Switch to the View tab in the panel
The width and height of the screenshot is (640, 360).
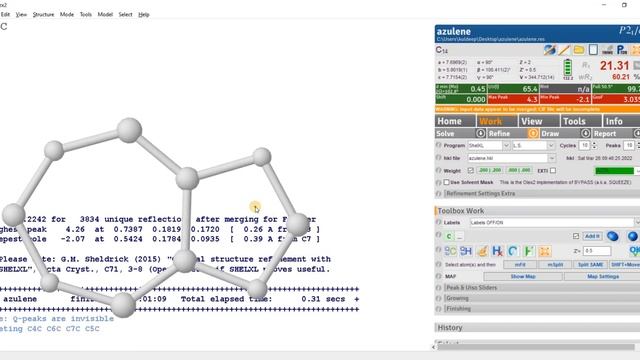click(539, 121)
